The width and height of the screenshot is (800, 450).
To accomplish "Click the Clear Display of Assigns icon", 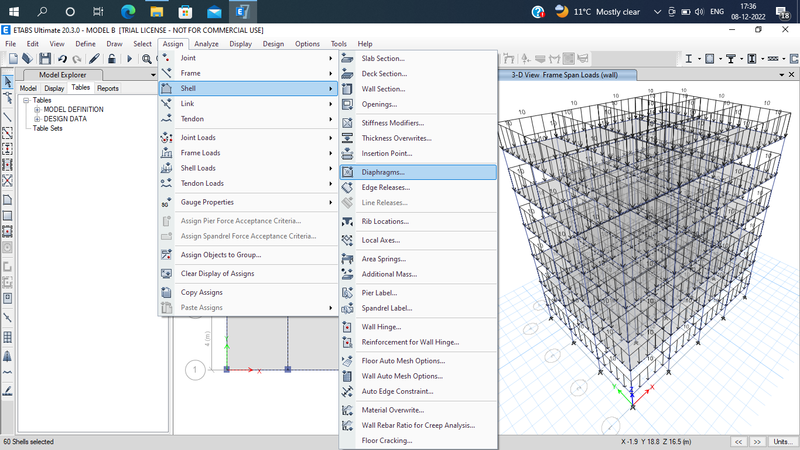I will 166,273.
